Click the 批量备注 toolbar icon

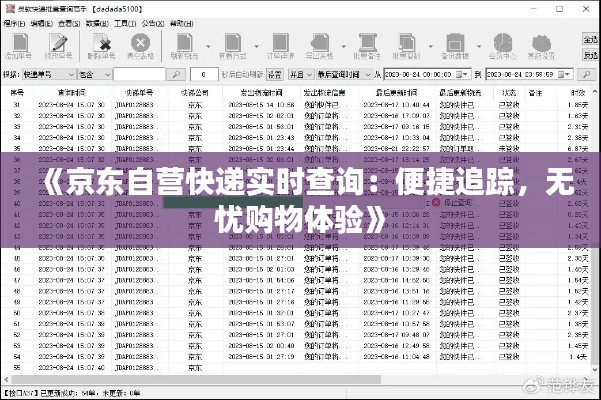[x=367, y=46]
